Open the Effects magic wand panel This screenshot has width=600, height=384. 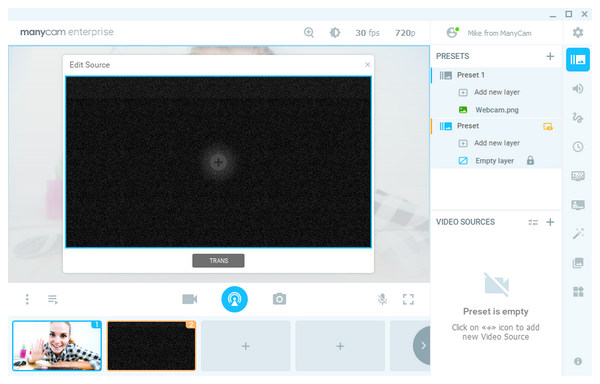coord(578,233)
